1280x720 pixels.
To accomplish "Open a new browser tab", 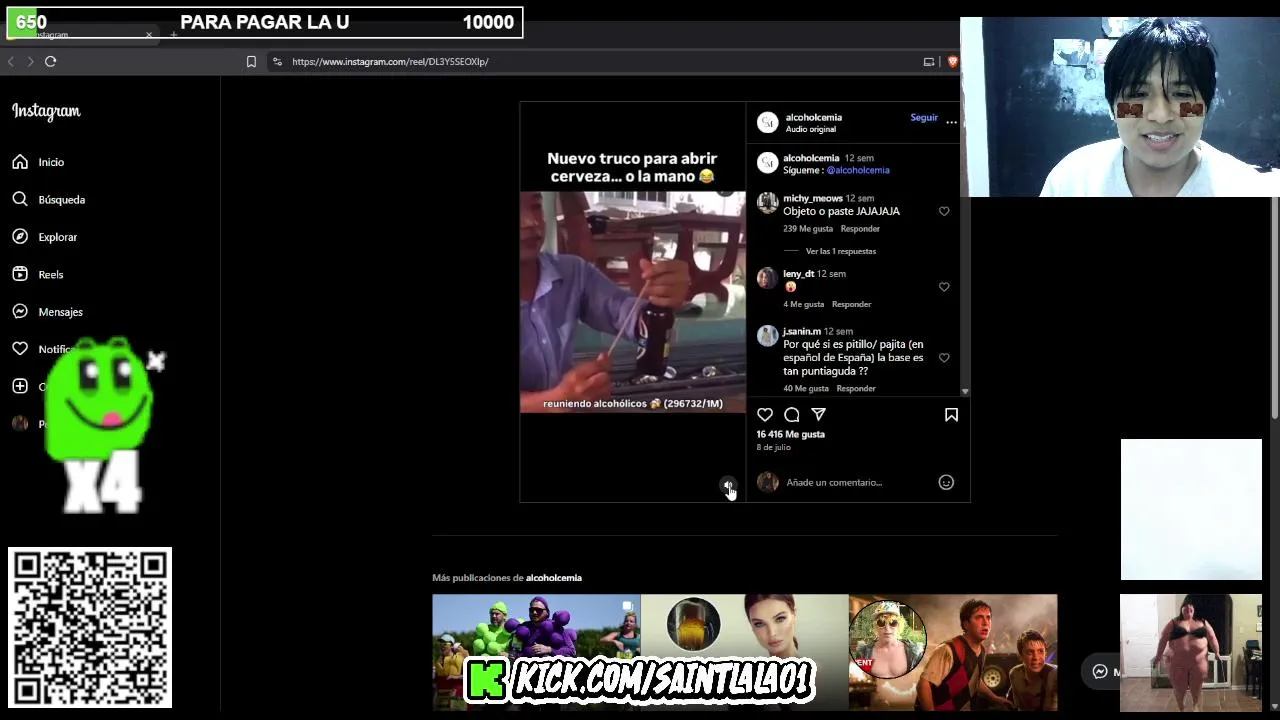I will [173, 35].
